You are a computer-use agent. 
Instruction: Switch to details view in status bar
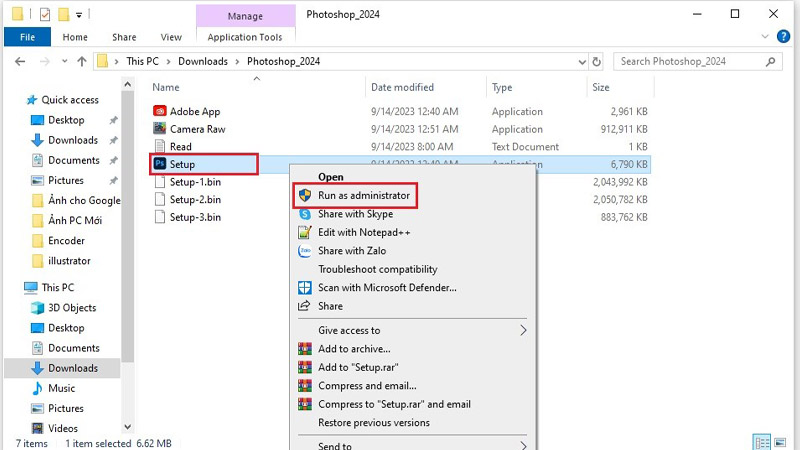[x=762, y=442]
